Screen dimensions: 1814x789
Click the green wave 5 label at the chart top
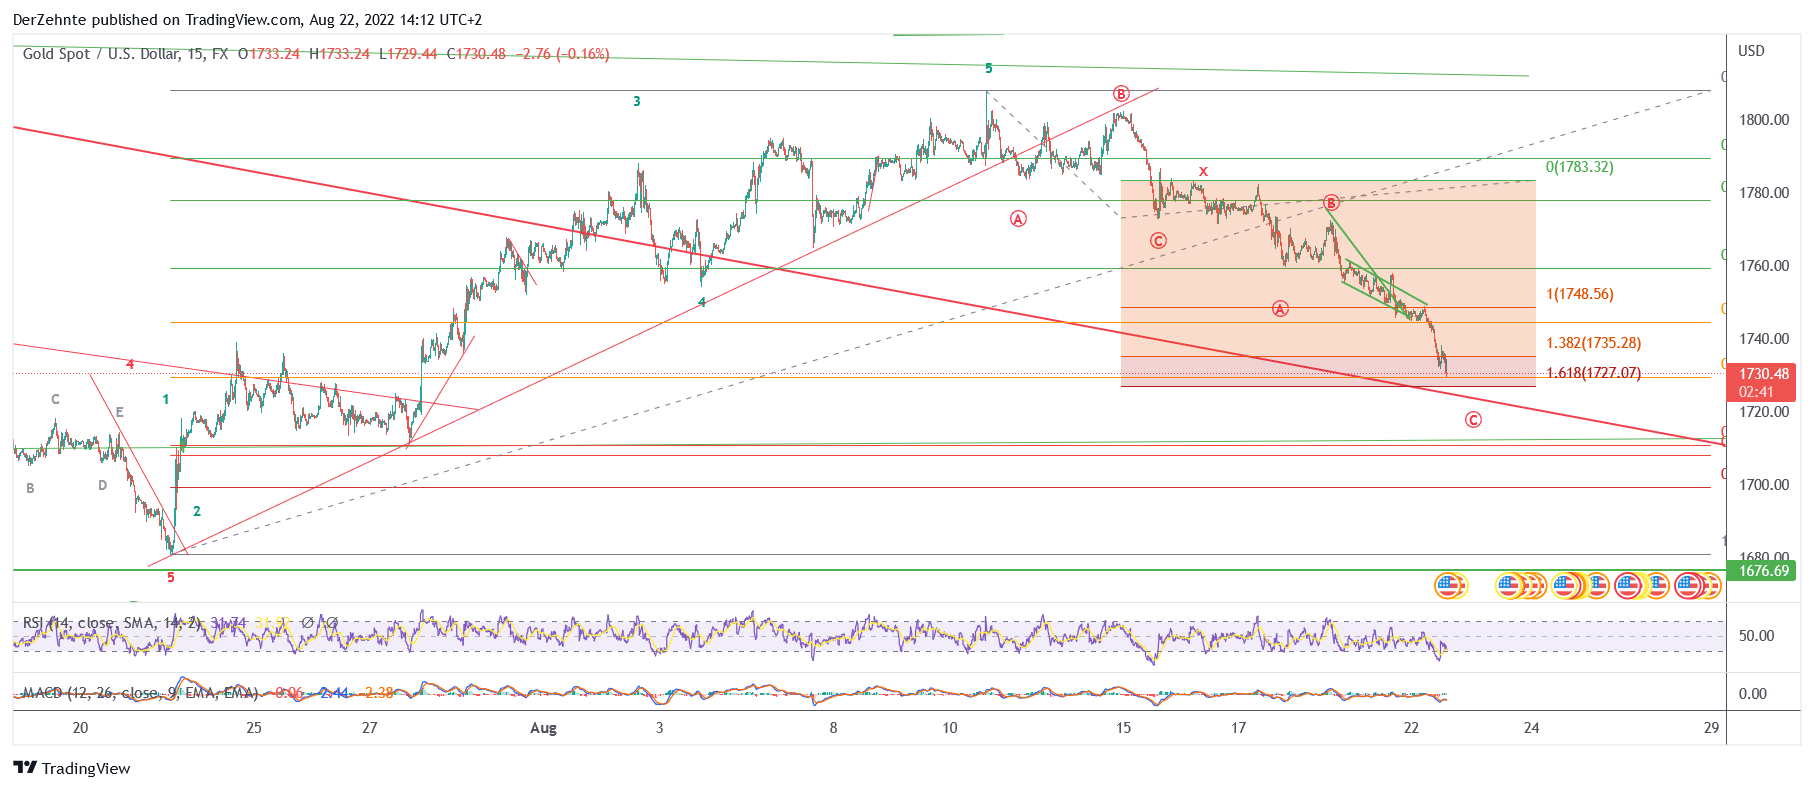point(988,68)
